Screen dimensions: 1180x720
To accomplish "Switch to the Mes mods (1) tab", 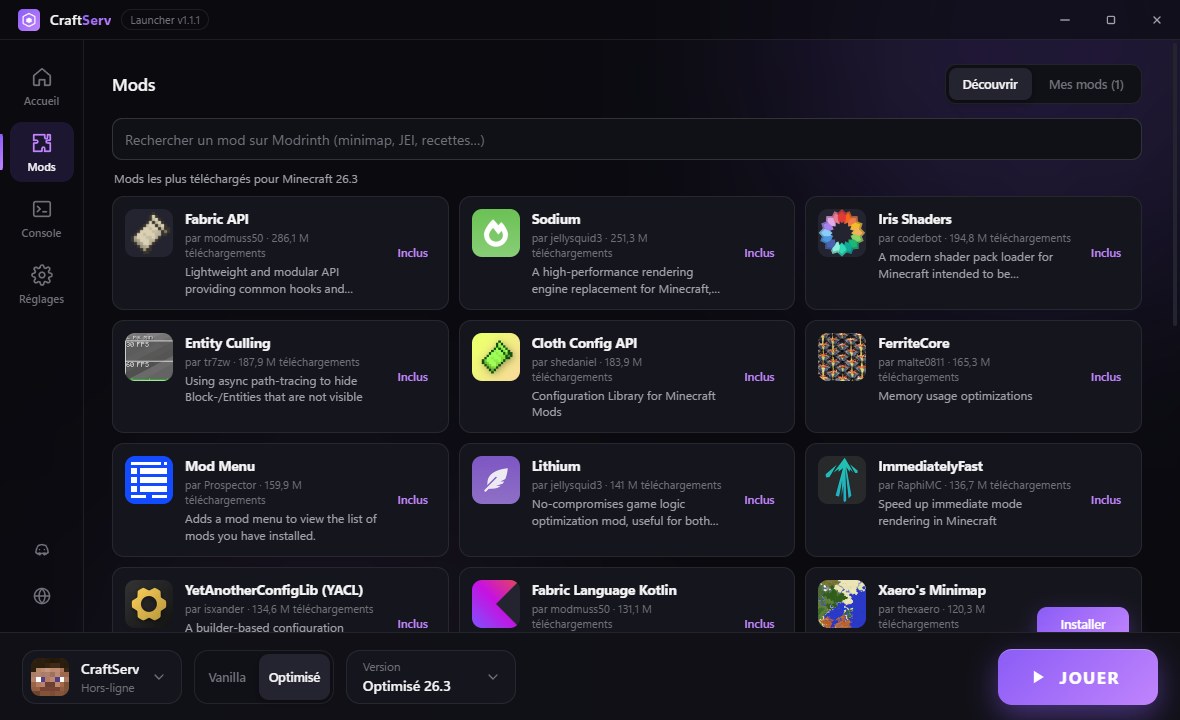I will coord(1086,84).
